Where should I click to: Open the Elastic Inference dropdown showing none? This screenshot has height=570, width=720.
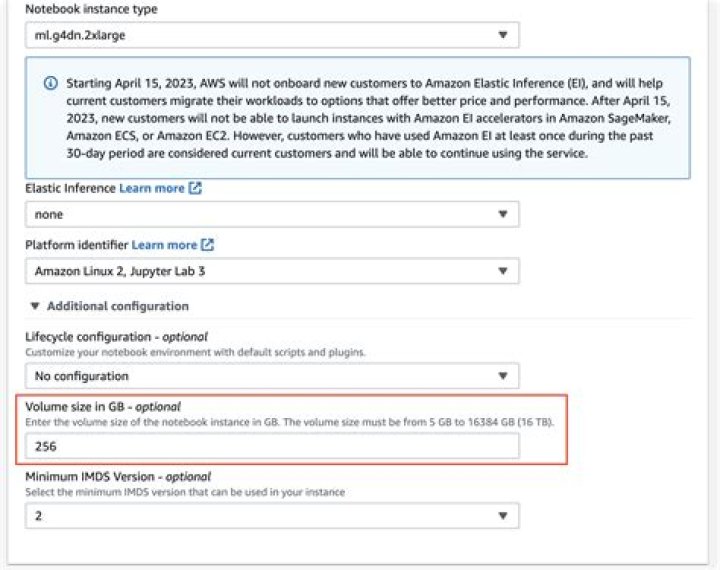click(x=272, y=214)
